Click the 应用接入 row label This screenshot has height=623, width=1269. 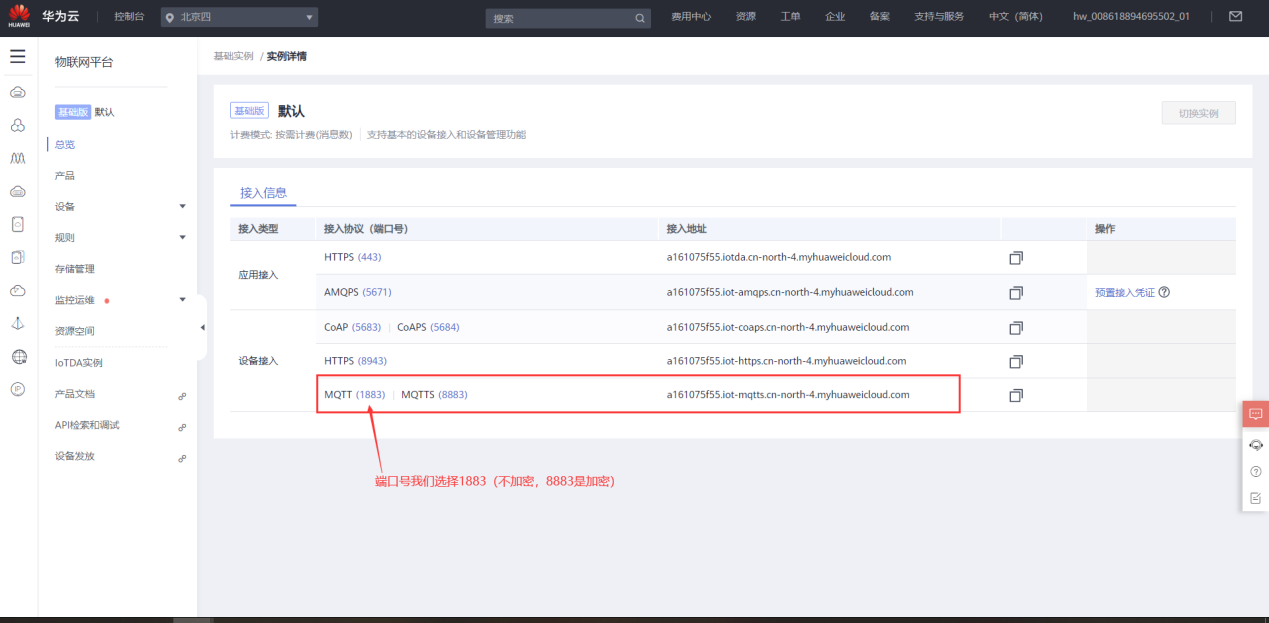point(258,275)
